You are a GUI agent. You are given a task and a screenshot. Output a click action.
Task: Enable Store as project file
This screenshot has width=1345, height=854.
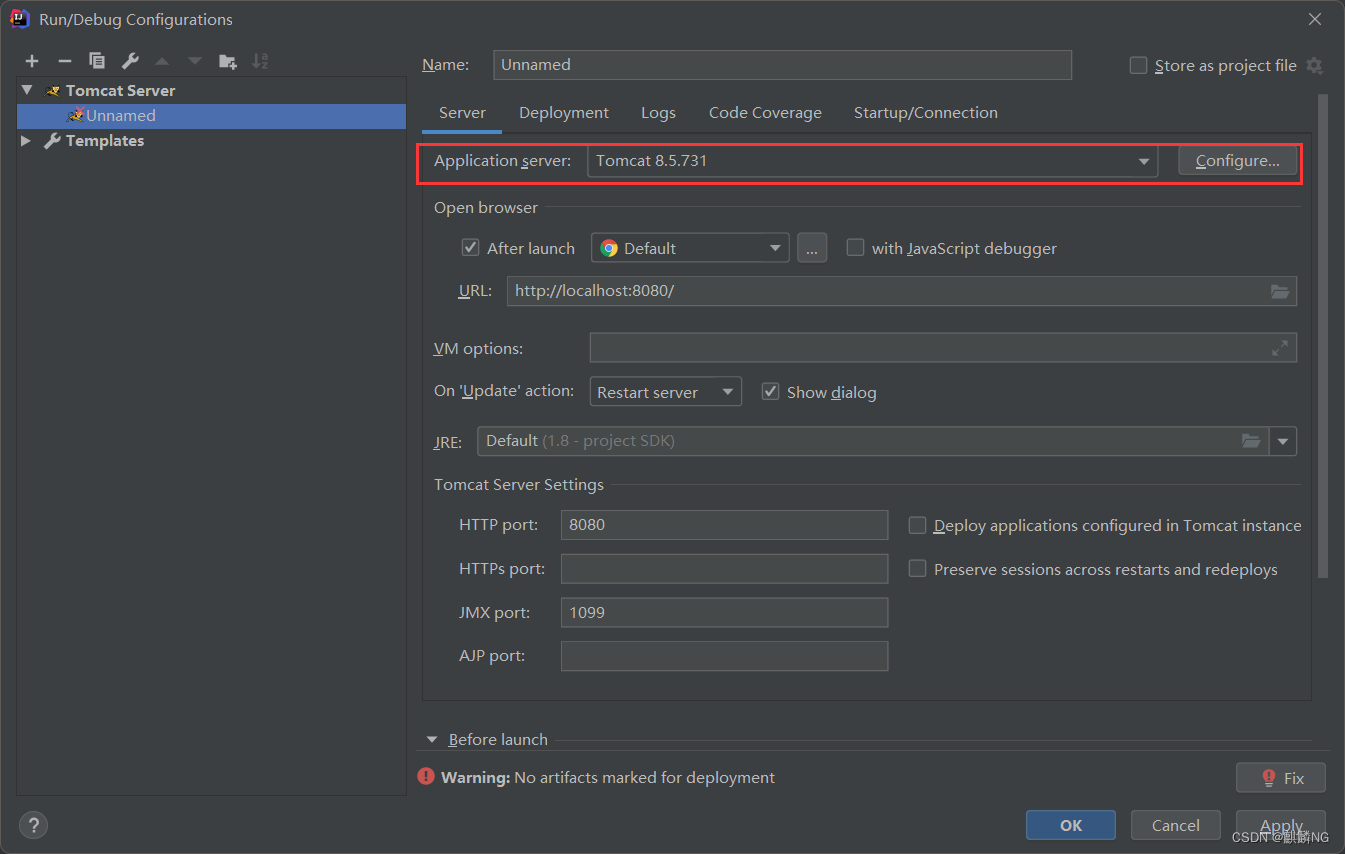1138,65
